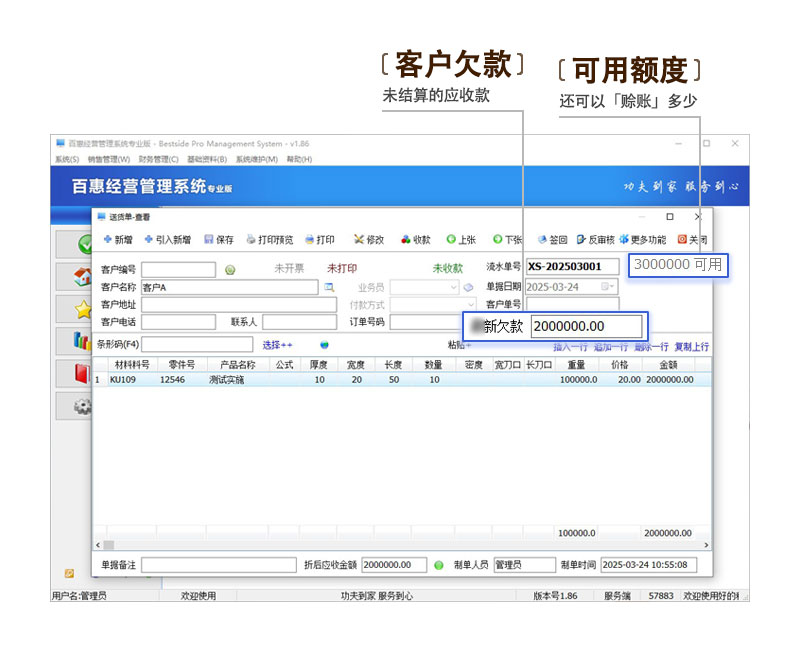Click horizontal scrollbar right arrow under table
This screenshot has width=800, height=660.
tap(706, 545)
